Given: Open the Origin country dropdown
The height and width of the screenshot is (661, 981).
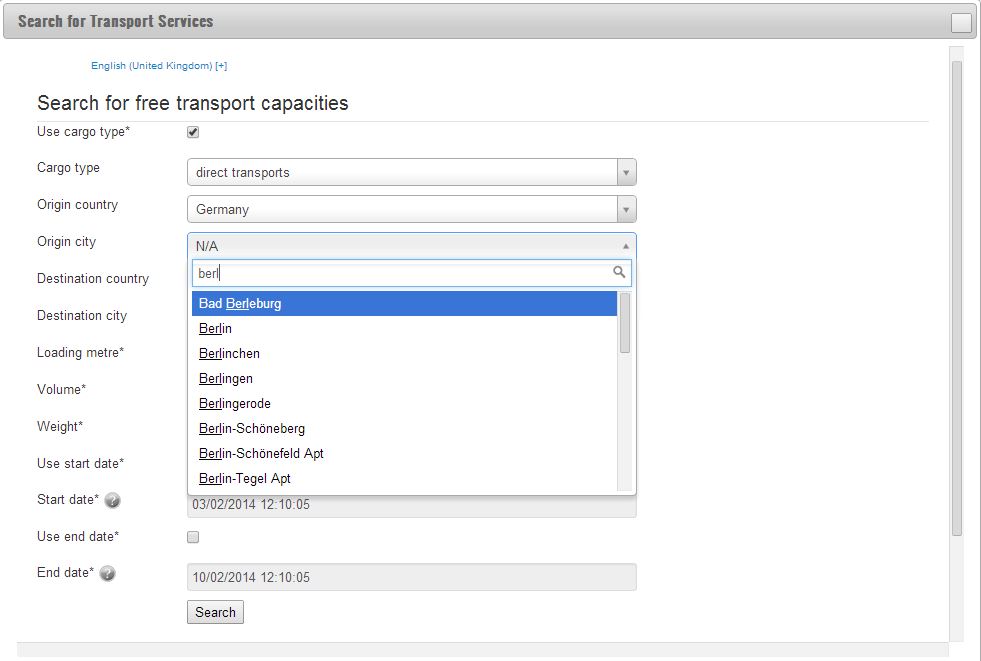Looking at the screenshot, I should pyautogui.click(x=412, y=209).
